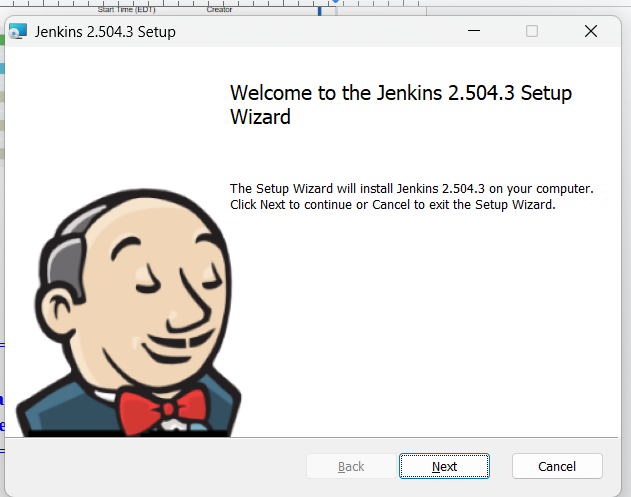Select the 'Creator' column header behind the dialog

219,9
